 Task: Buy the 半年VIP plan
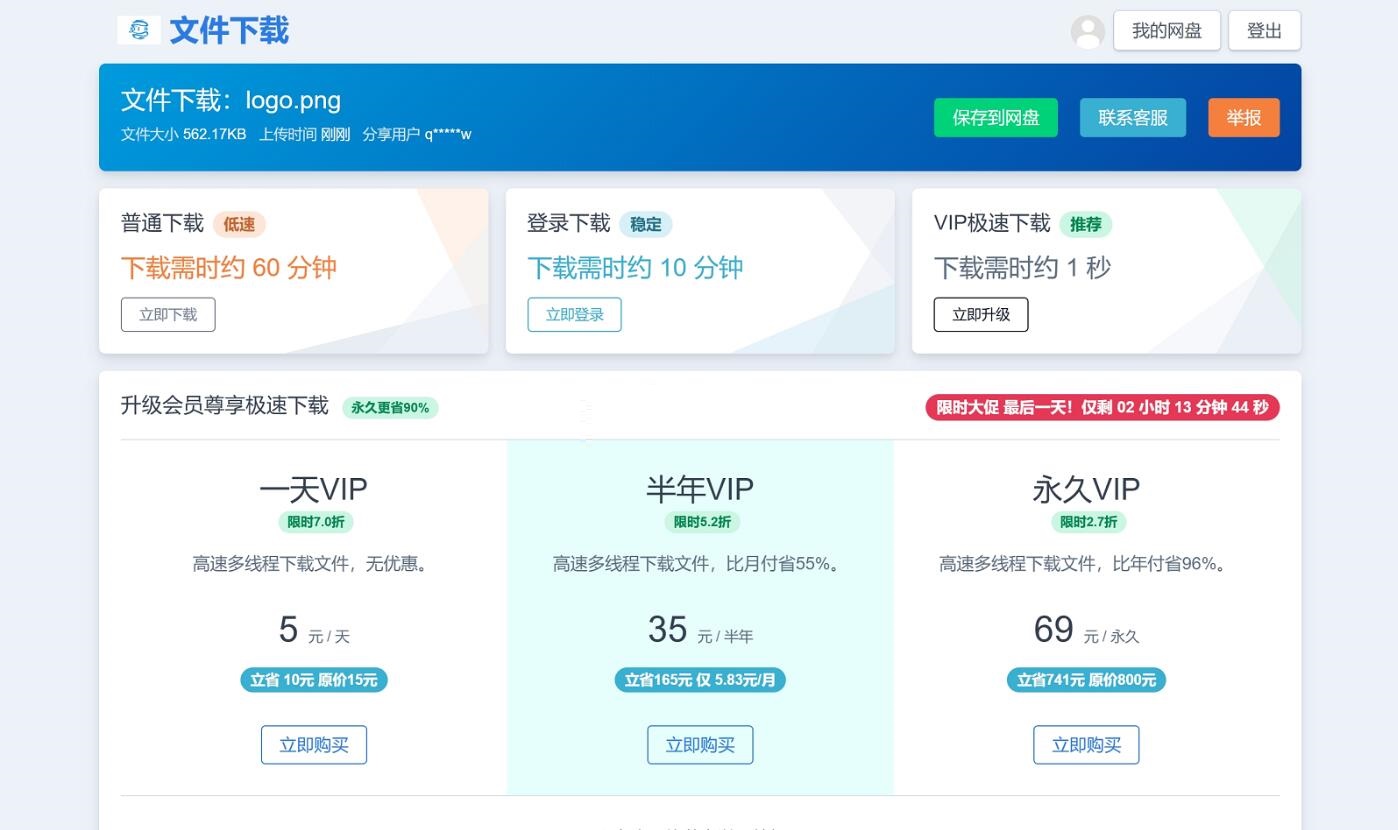pos(700,745)
